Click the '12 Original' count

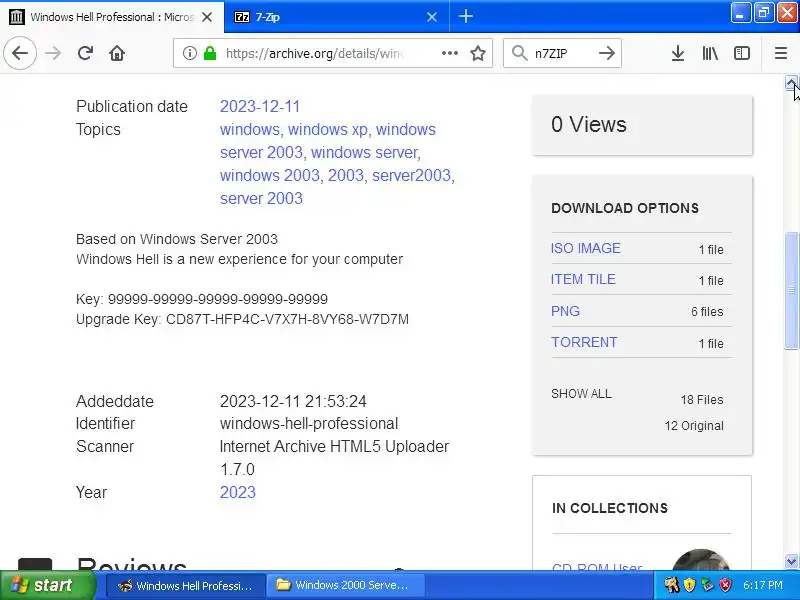694,426
